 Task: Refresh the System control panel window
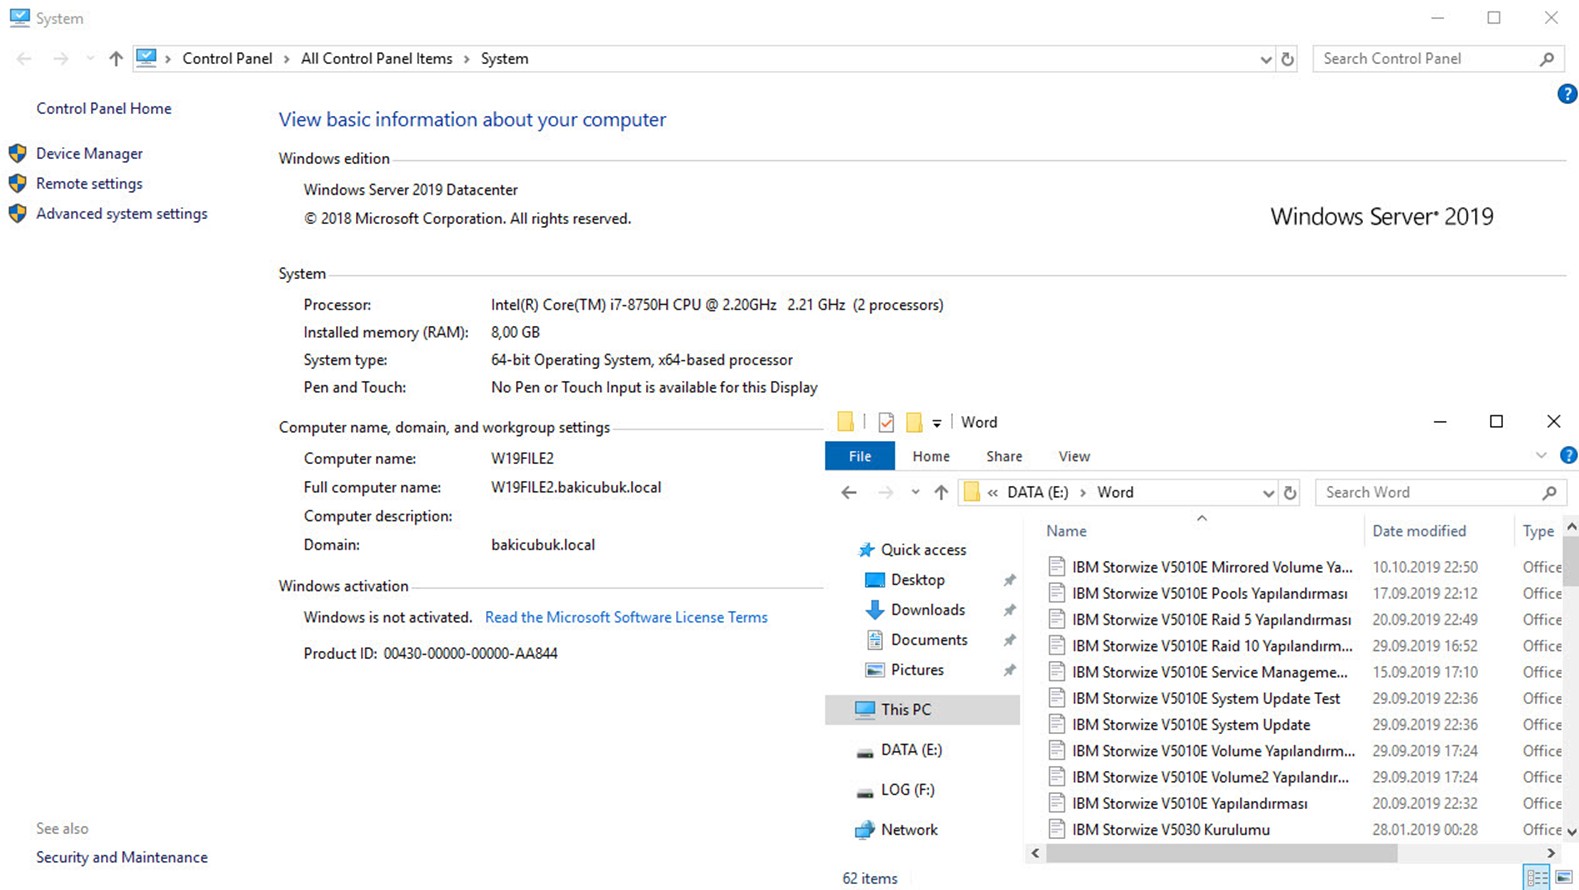(x=1288, y=59)
